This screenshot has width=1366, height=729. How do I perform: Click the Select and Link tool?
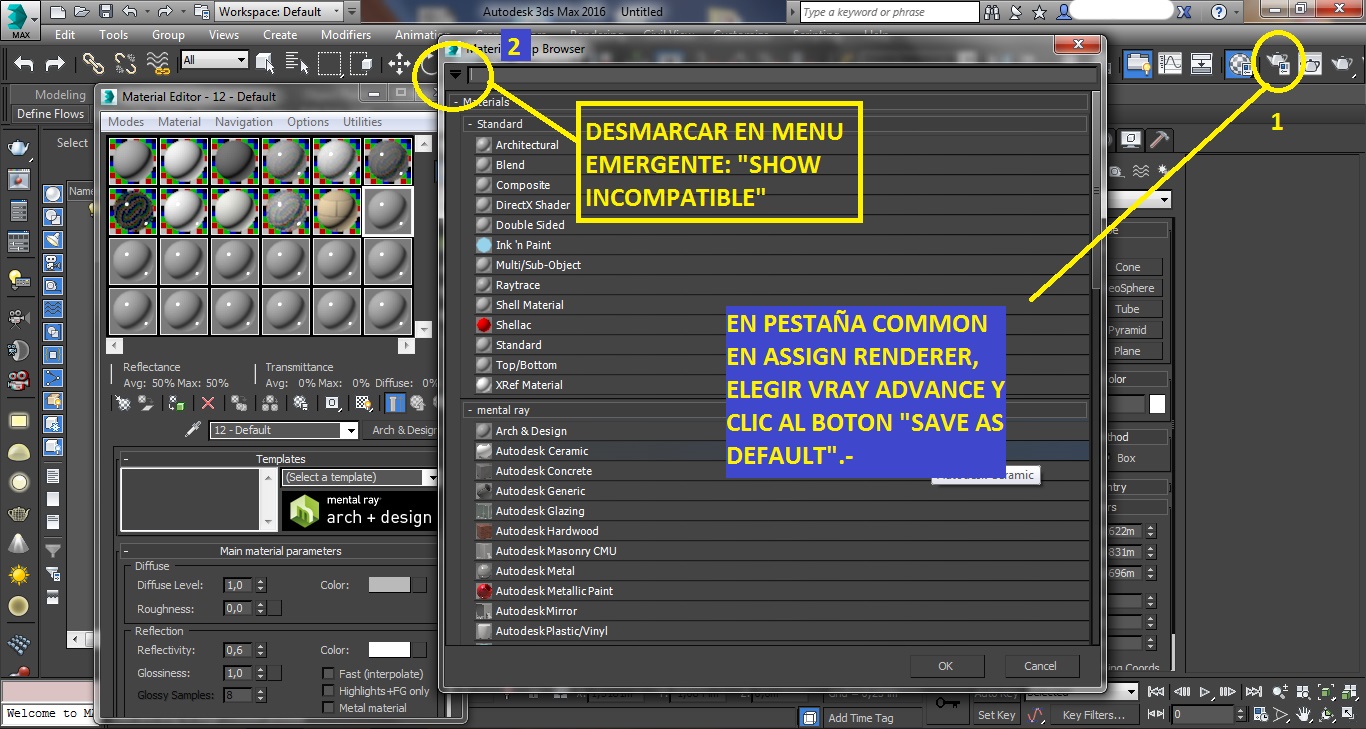point(93,63)
